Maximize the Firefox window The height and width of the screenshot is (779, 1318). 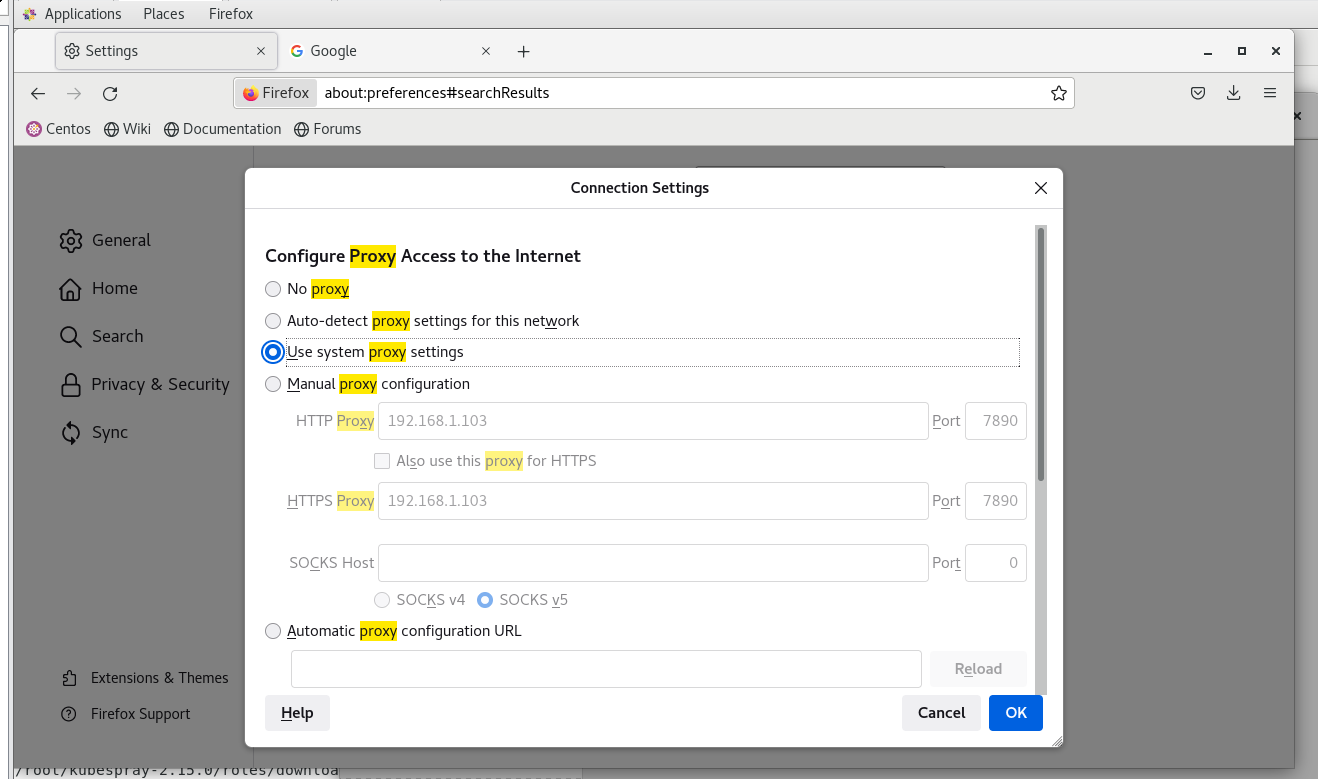click(1242, 51)
